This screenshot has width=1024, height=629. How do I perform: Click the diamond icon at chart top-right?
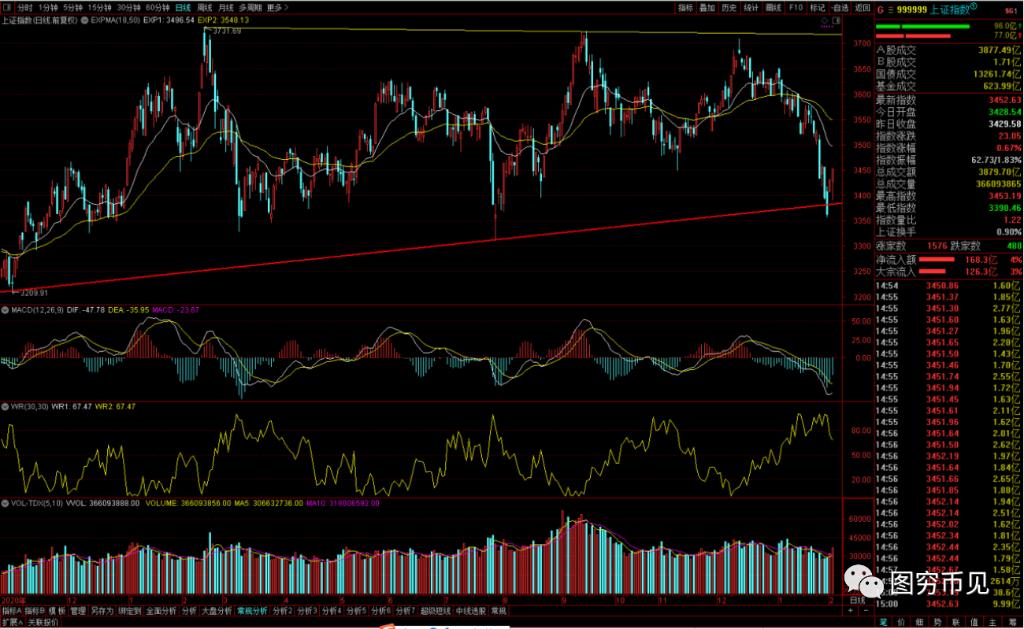point(825,20)
